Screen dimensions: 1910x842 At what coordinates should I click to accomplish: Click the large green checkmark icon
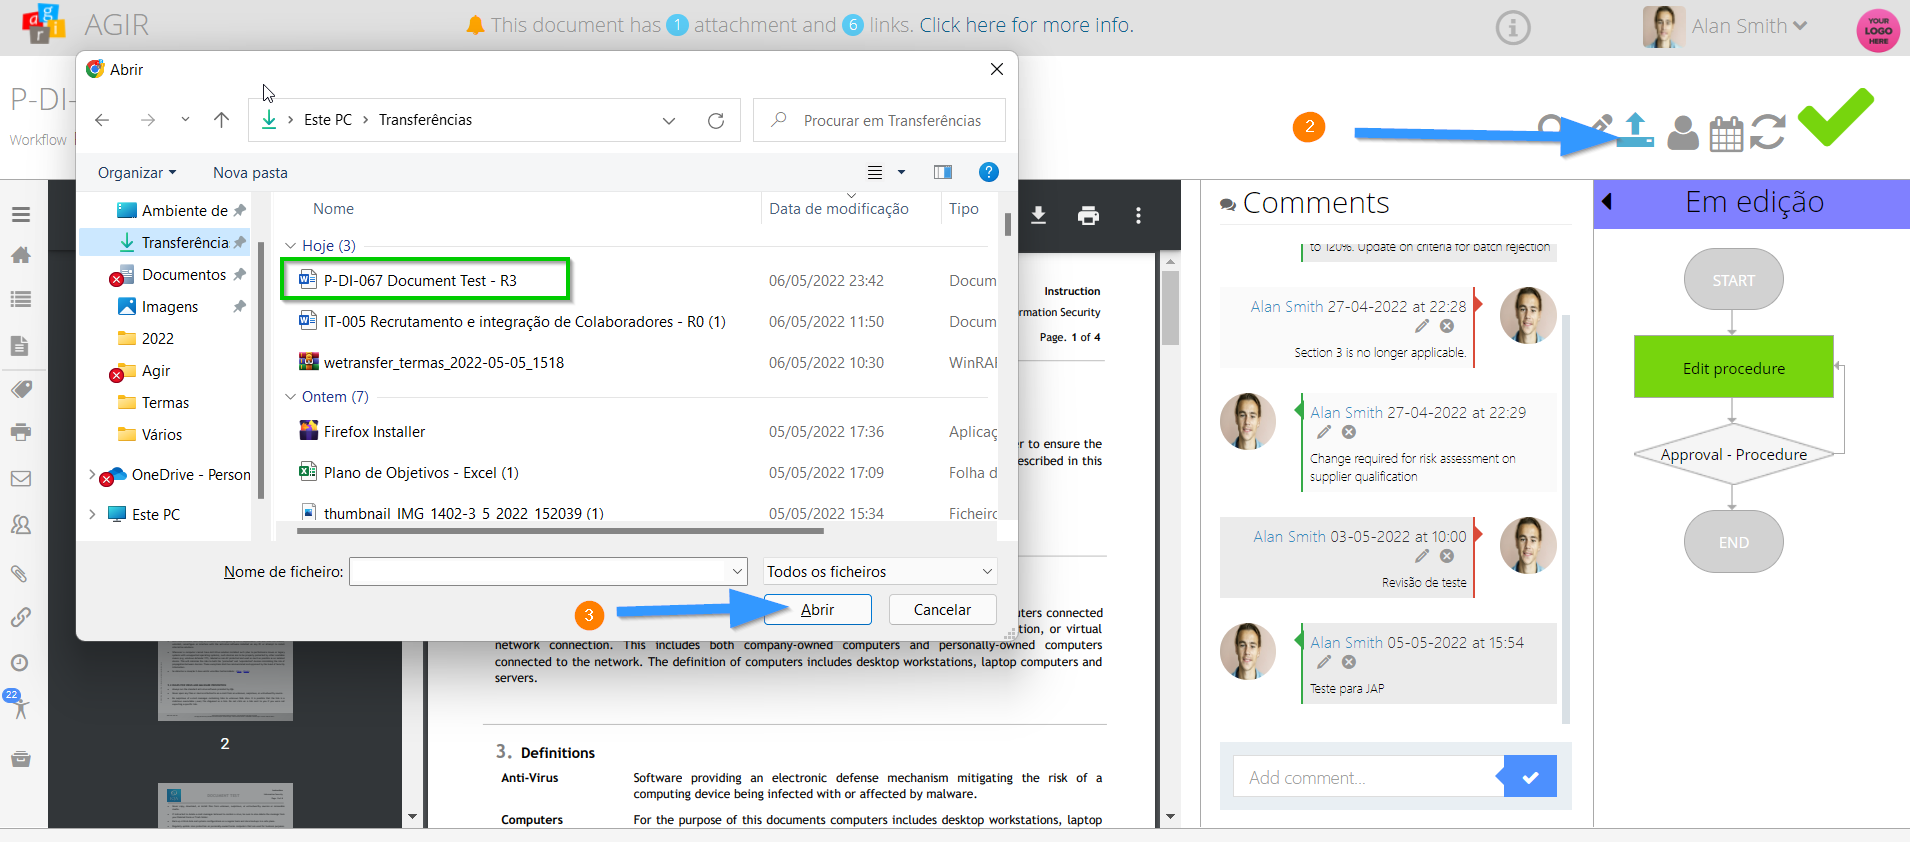point(1835,116)
